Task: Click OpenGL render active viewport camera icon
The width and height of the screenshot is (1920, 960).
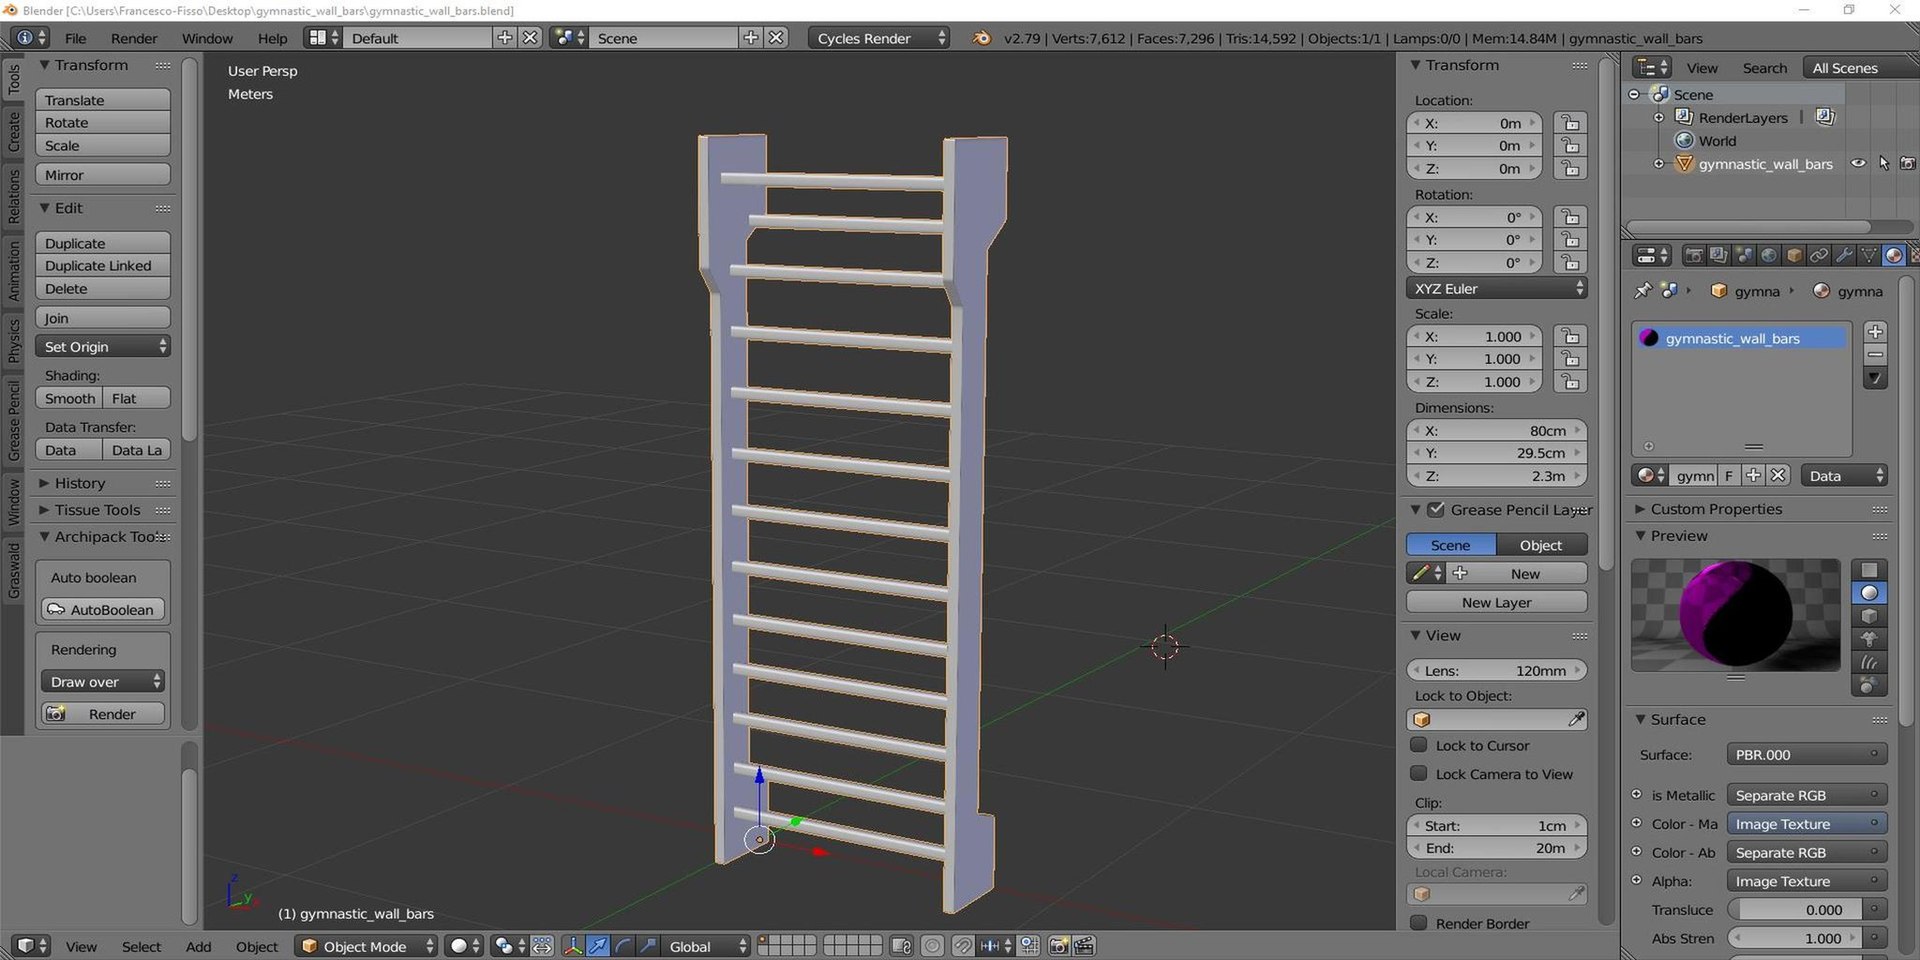Action: [1059, 946]
